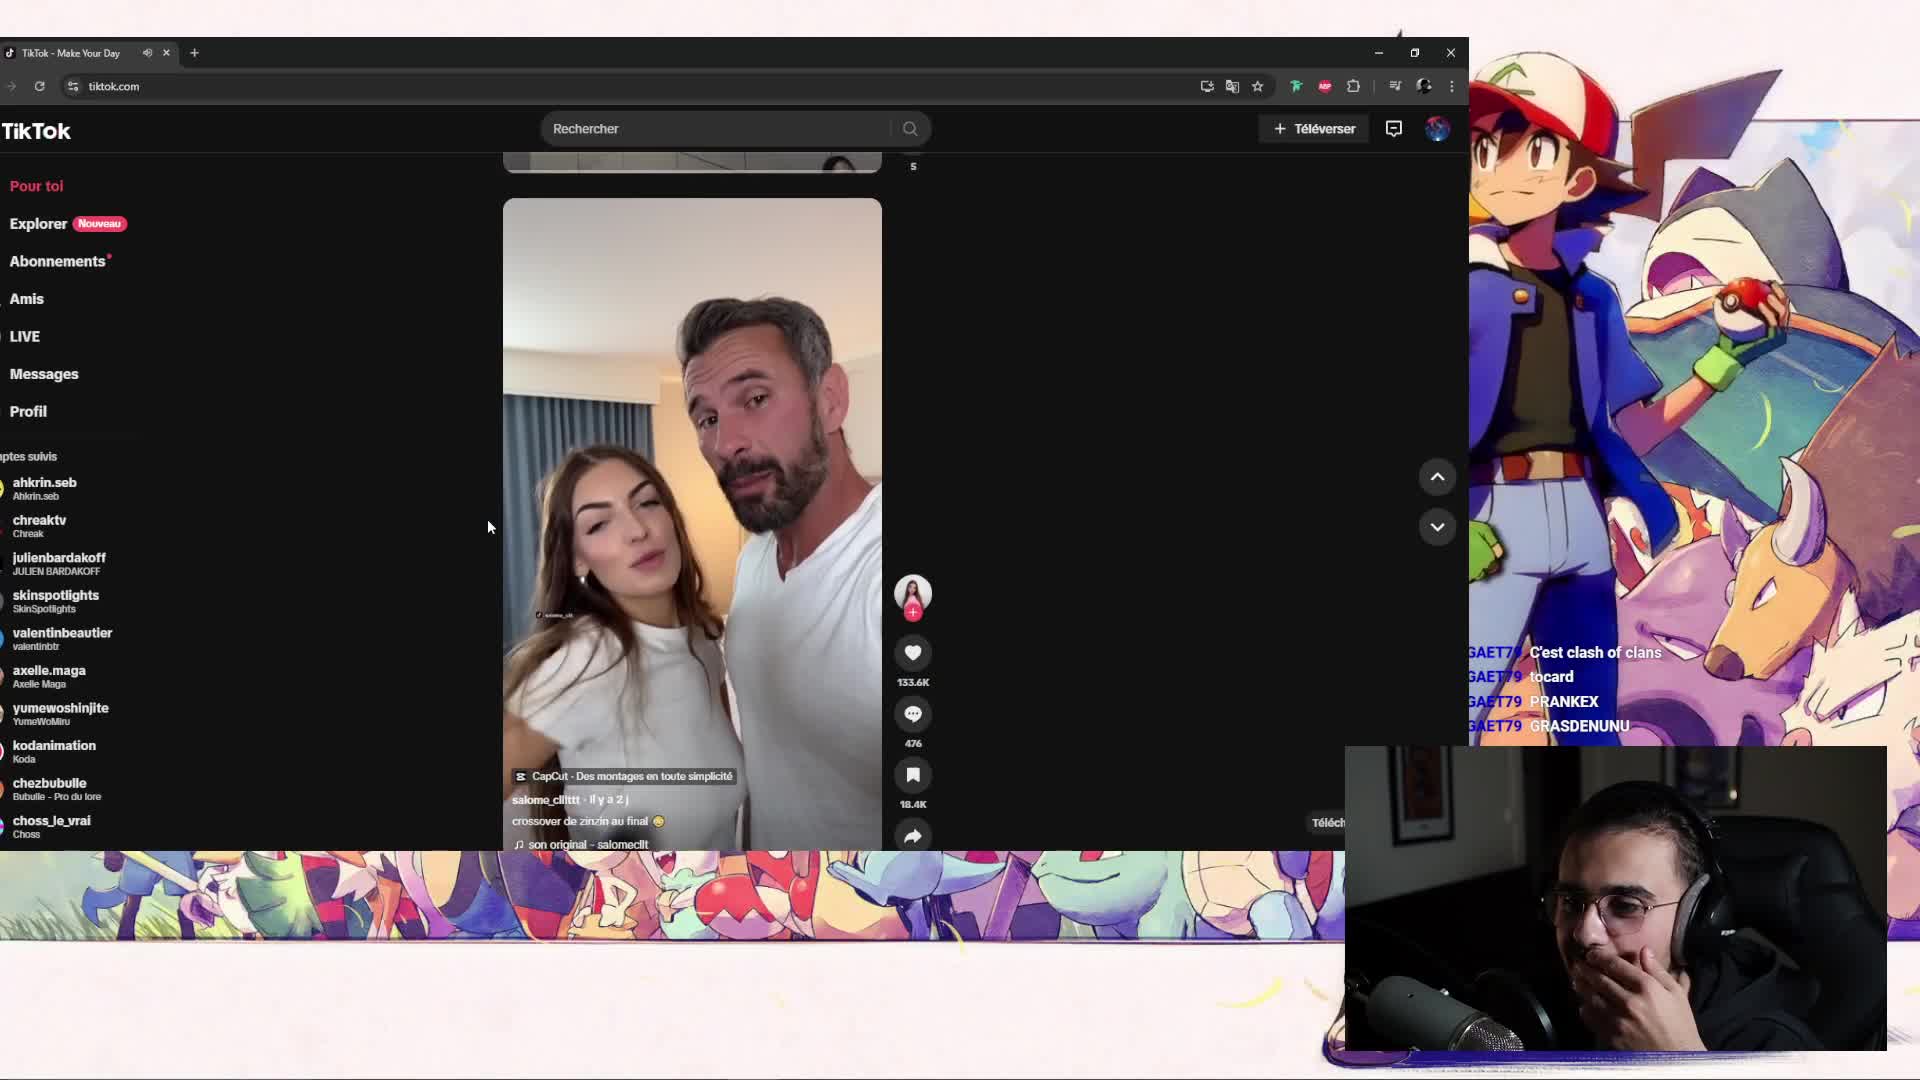Open the Explorer section

click(38, 224)
